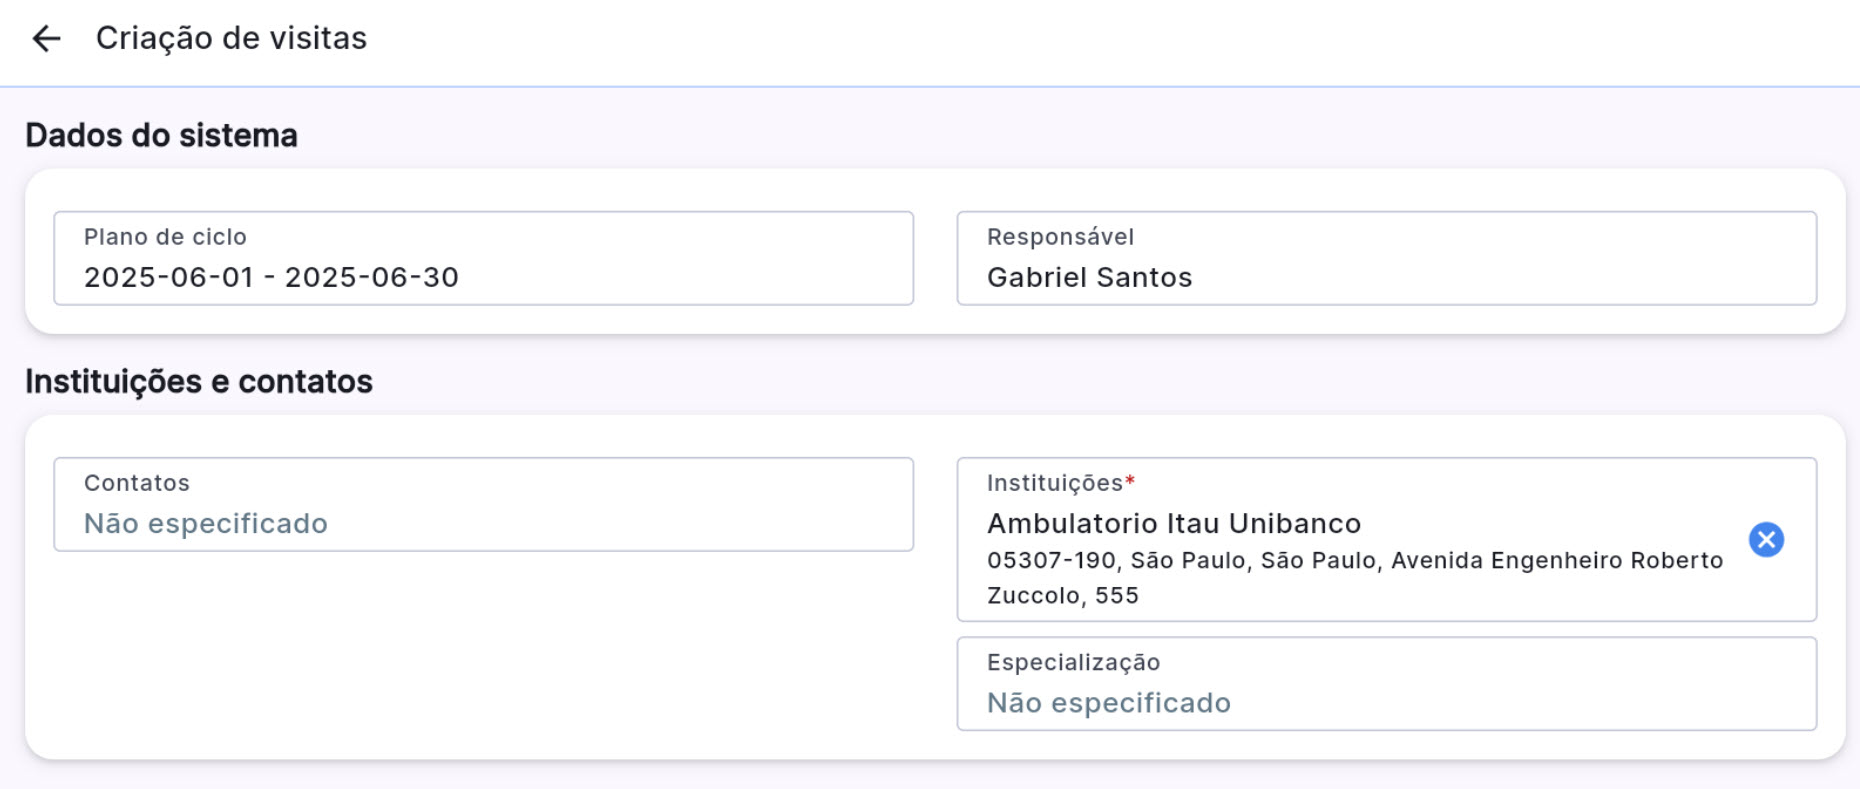1860x789 pixels.
Task: Click the Instituições e contatos section heading
Action: pyautogui.click(x=199, y=381)
